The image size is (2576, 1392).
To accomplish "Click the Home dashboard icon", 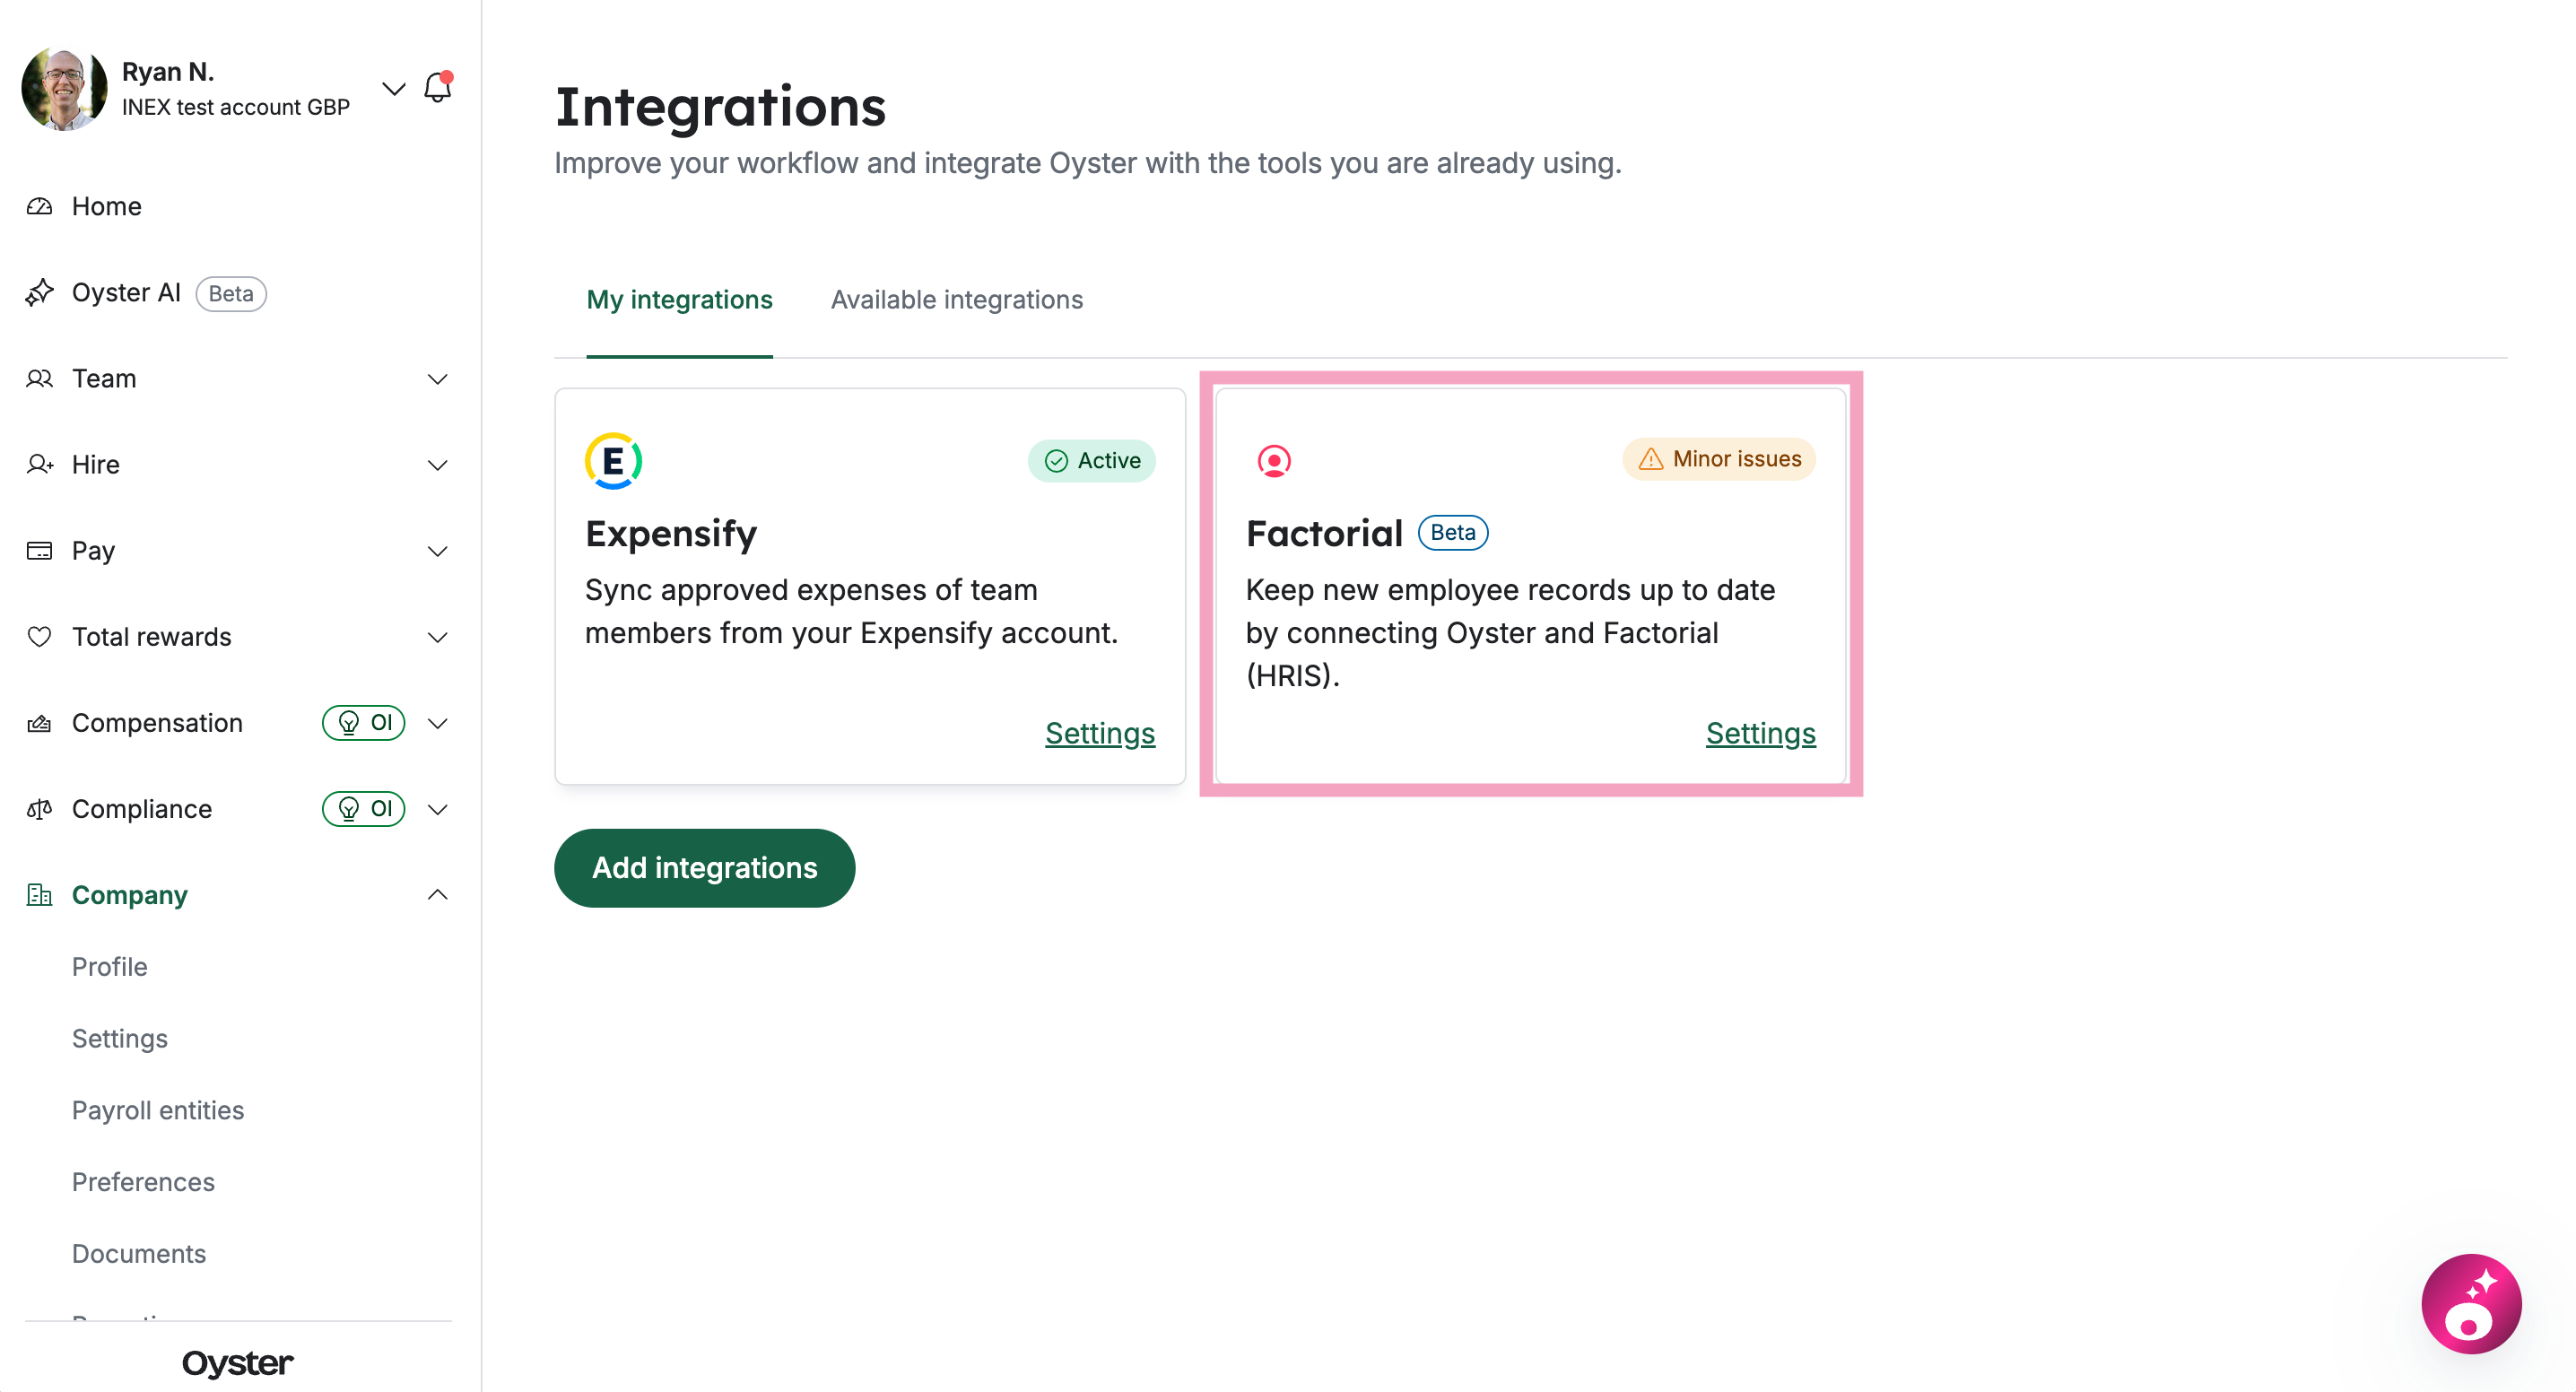I will tap(39, 206).
